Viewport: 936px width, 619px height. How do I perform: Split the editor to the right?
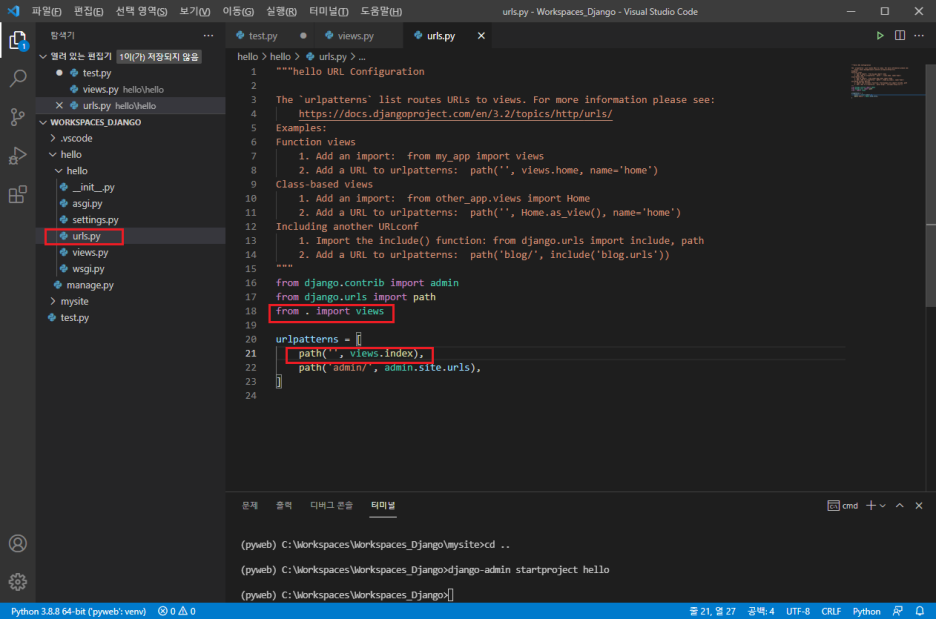point(900,36)
